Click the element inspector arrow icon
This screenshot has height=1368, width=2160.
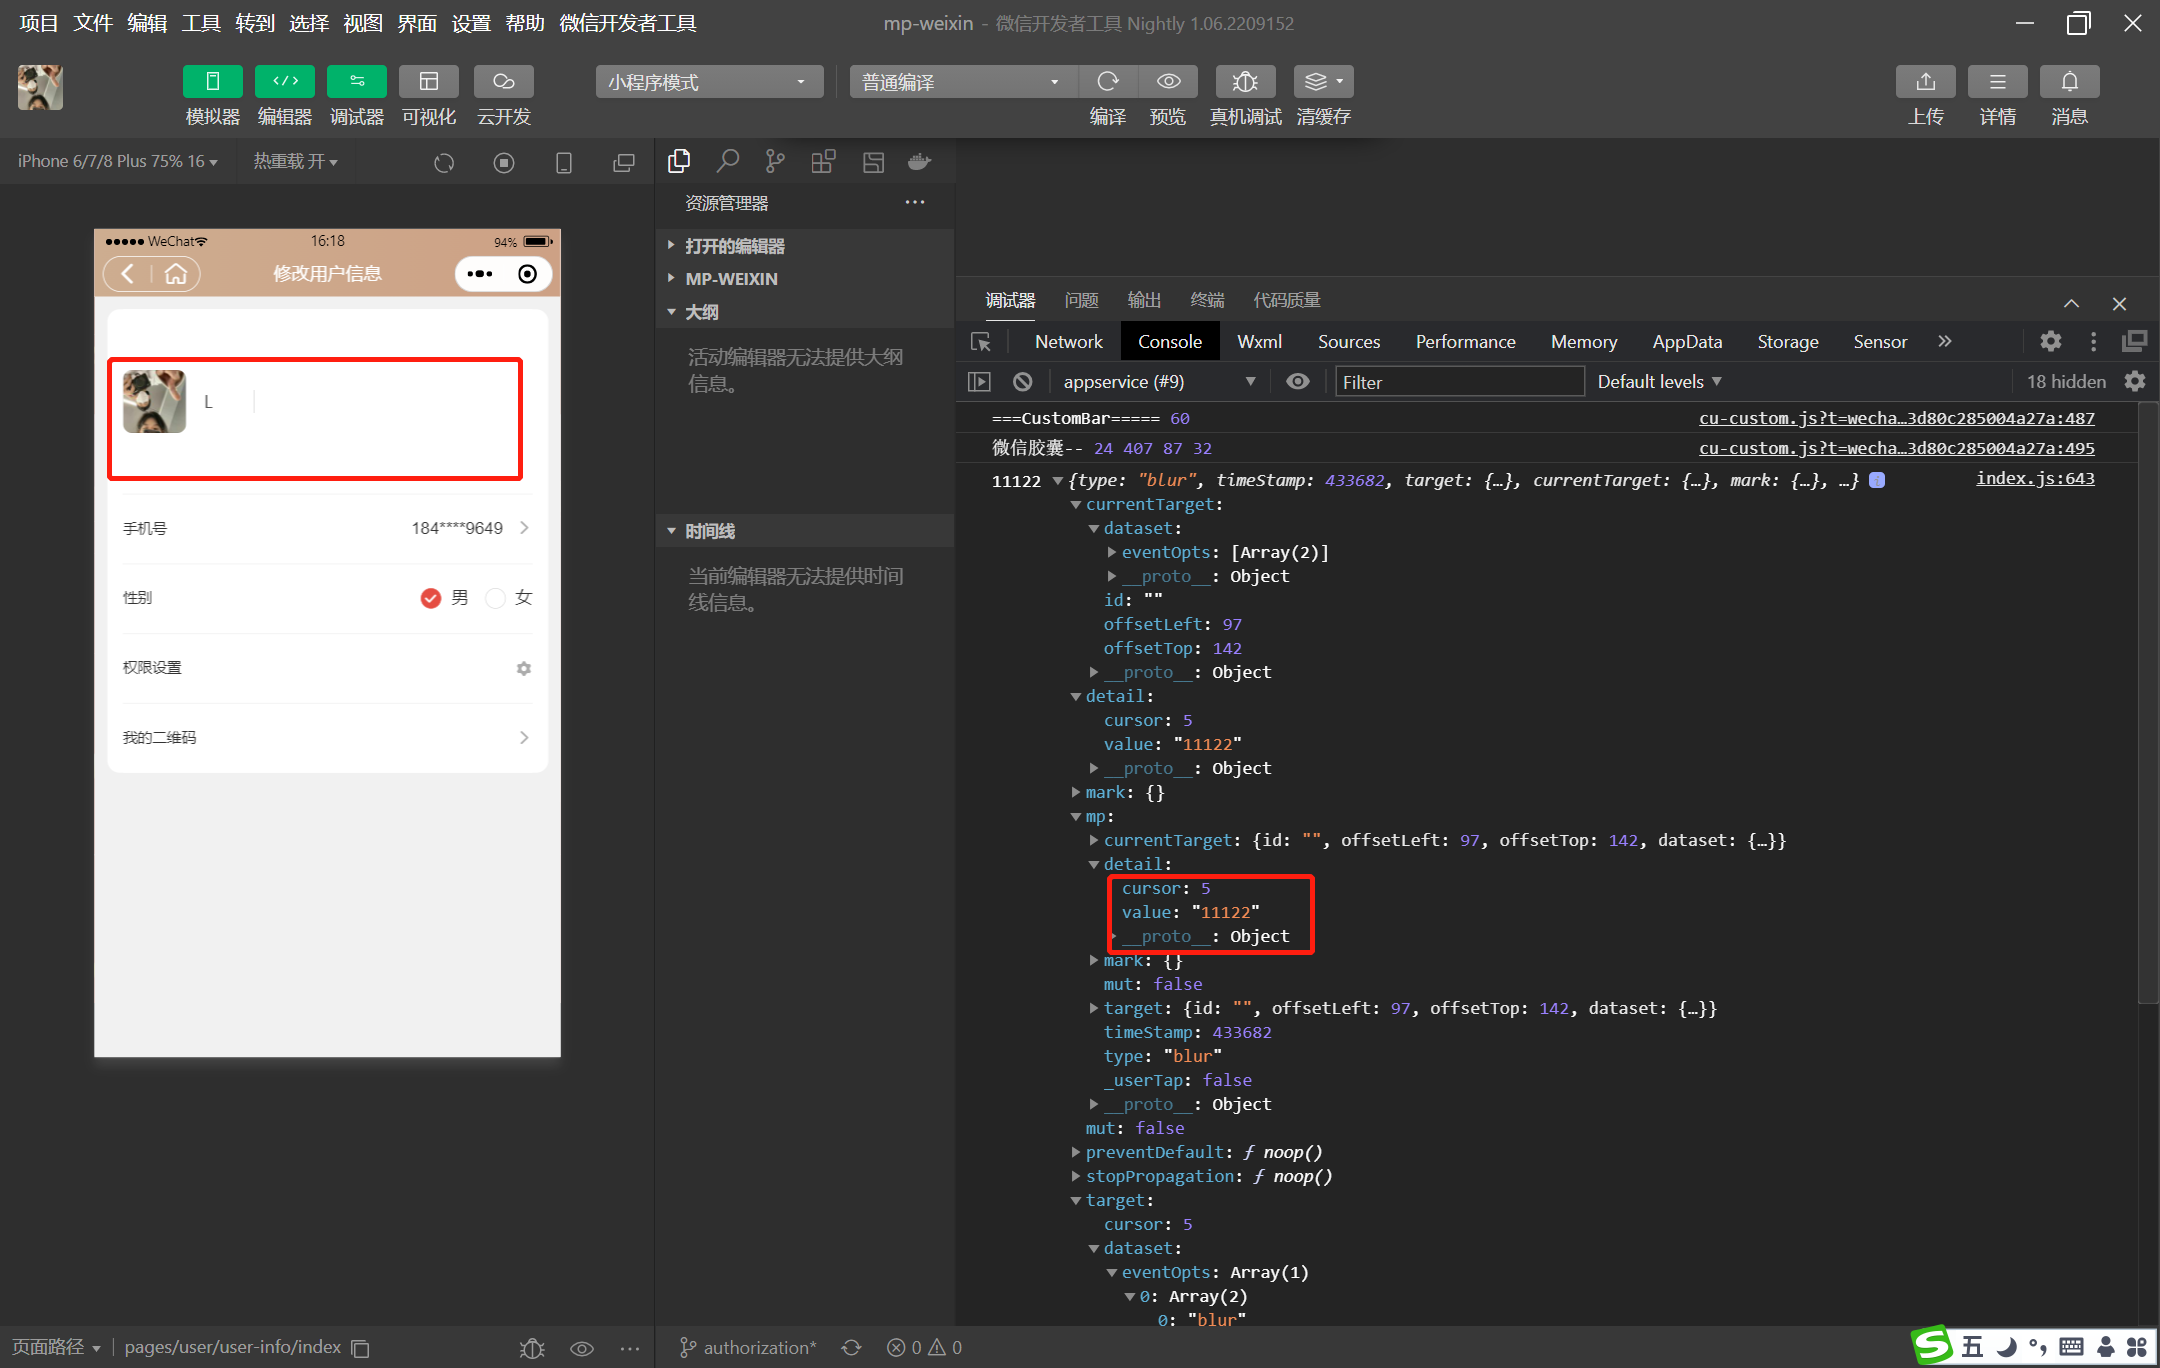(x=981, y=342)
